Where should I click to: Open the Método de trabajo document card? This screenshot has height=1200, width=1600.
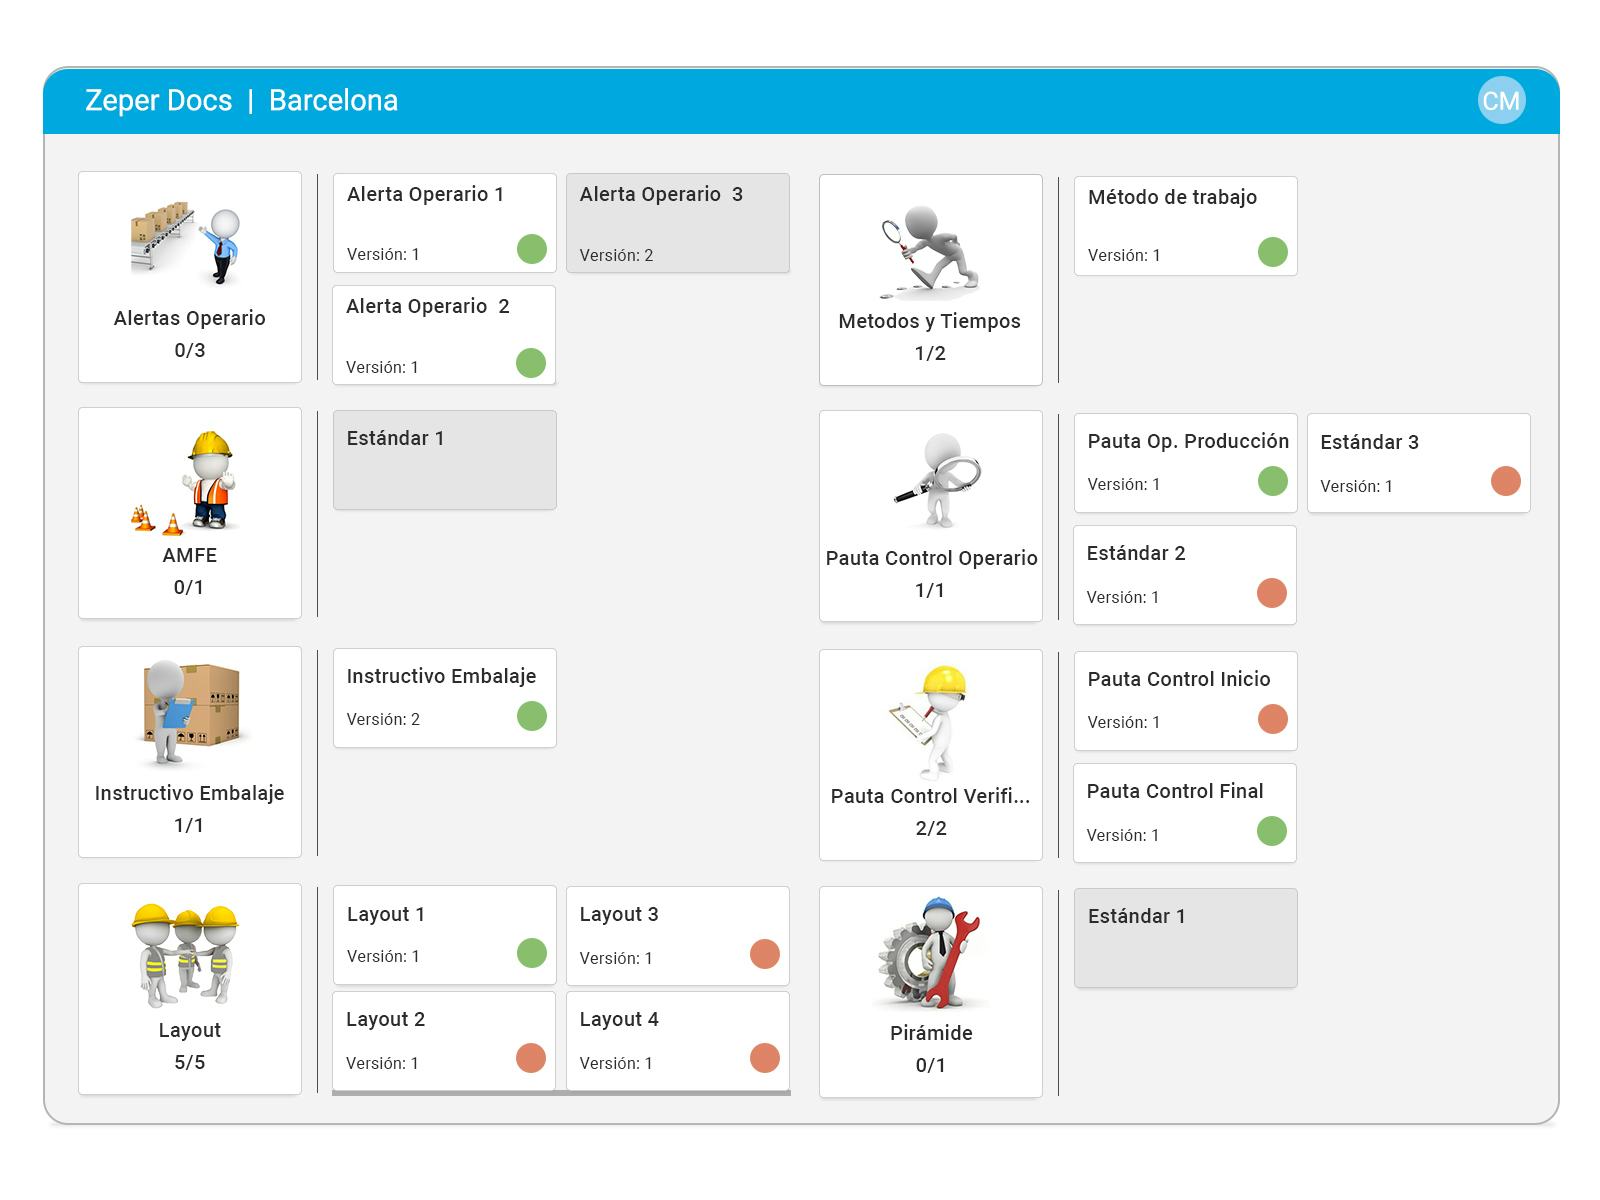point(1185,224)
